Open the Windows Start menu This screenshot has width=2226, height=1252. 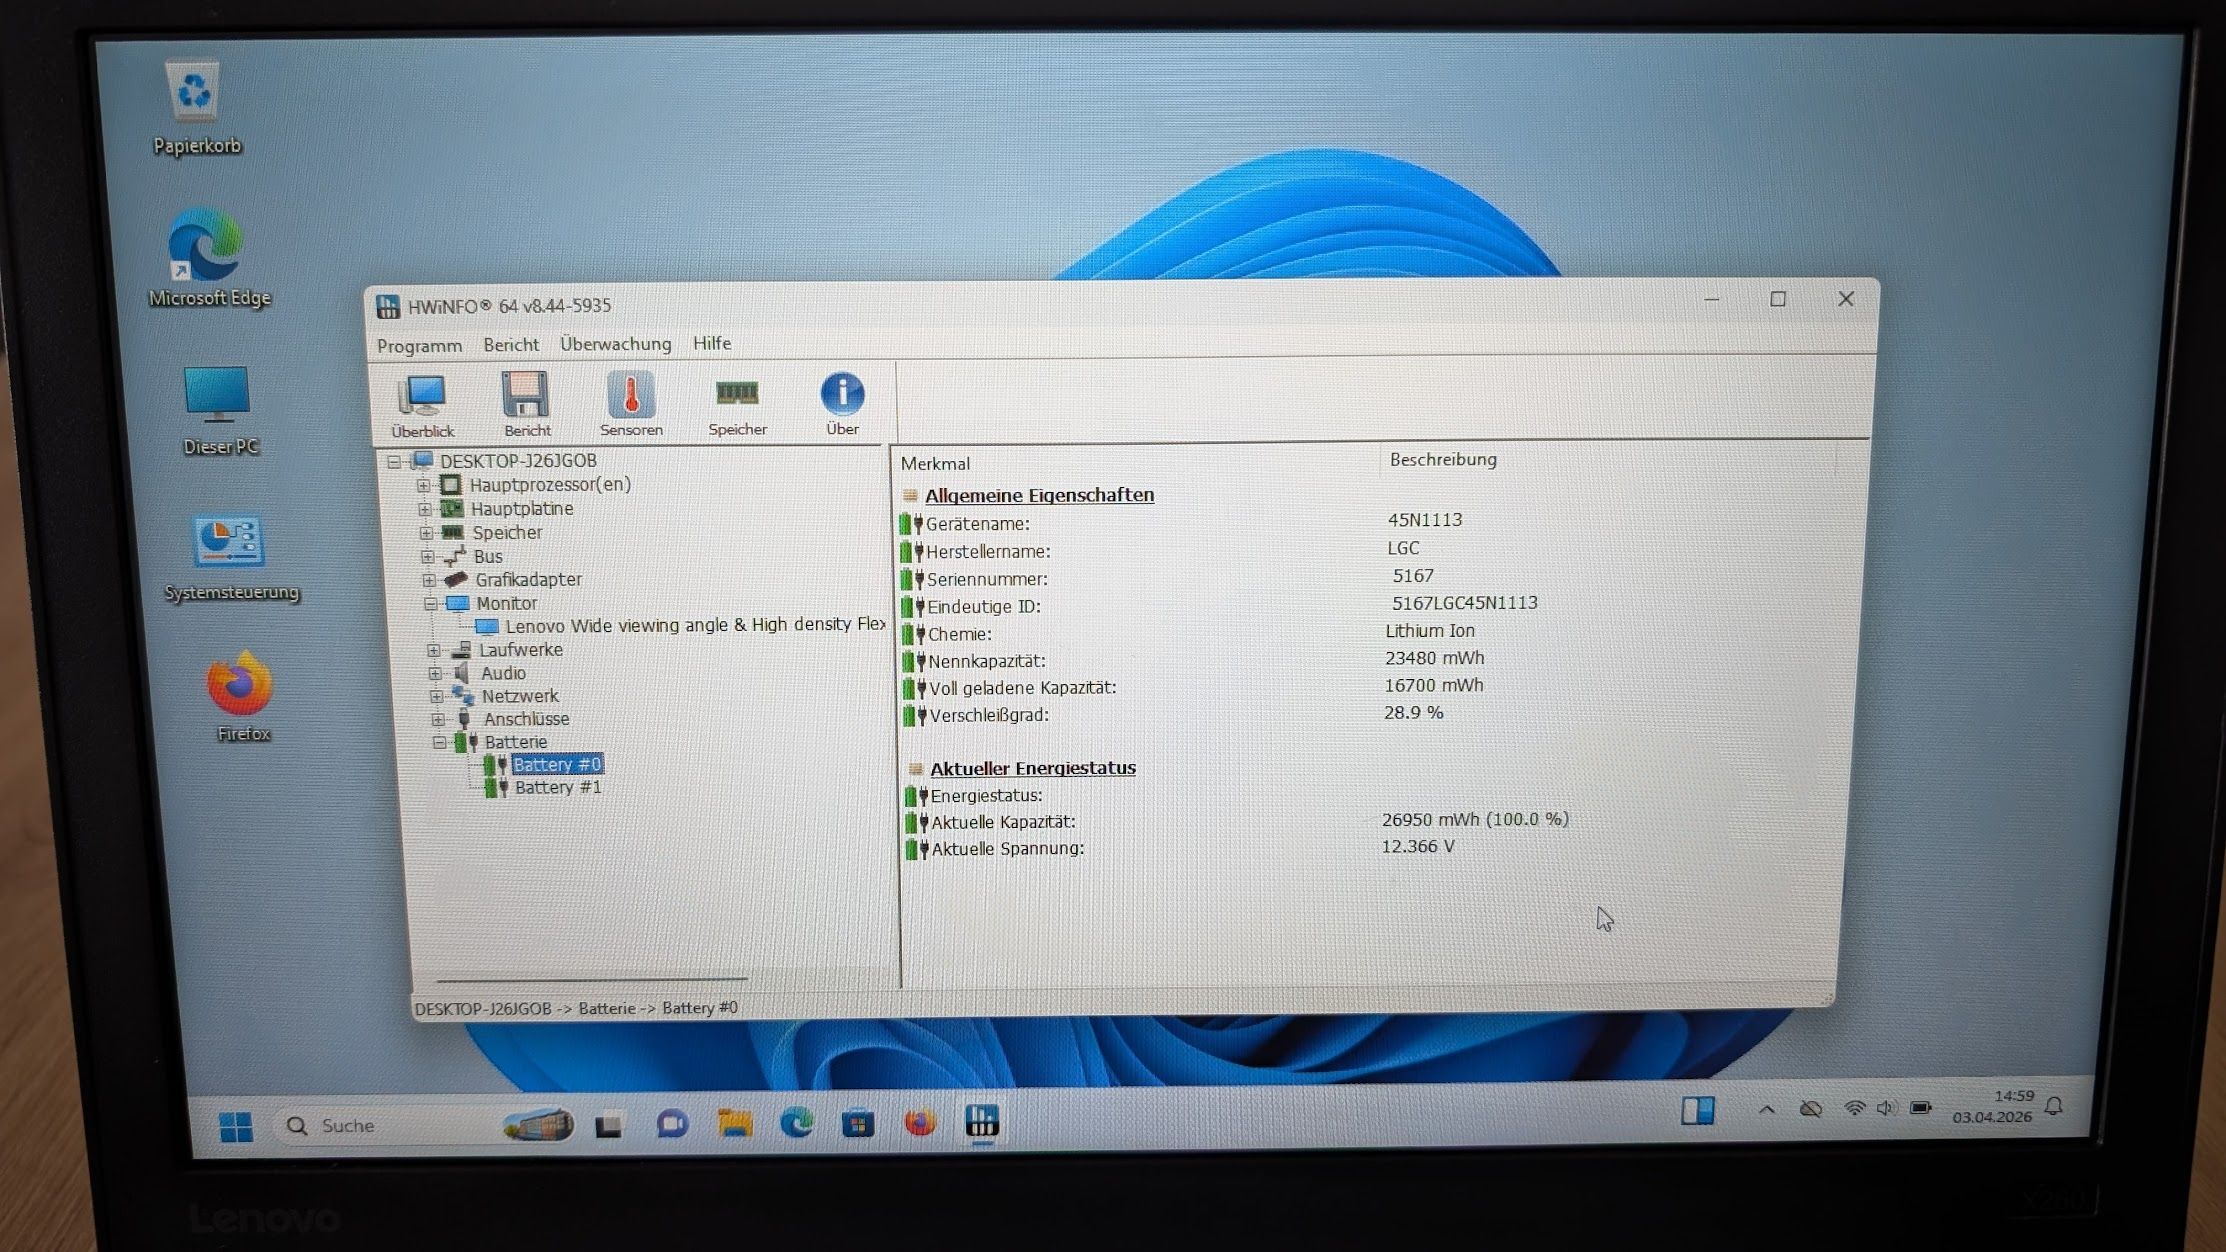click(x=236, y=1127)
